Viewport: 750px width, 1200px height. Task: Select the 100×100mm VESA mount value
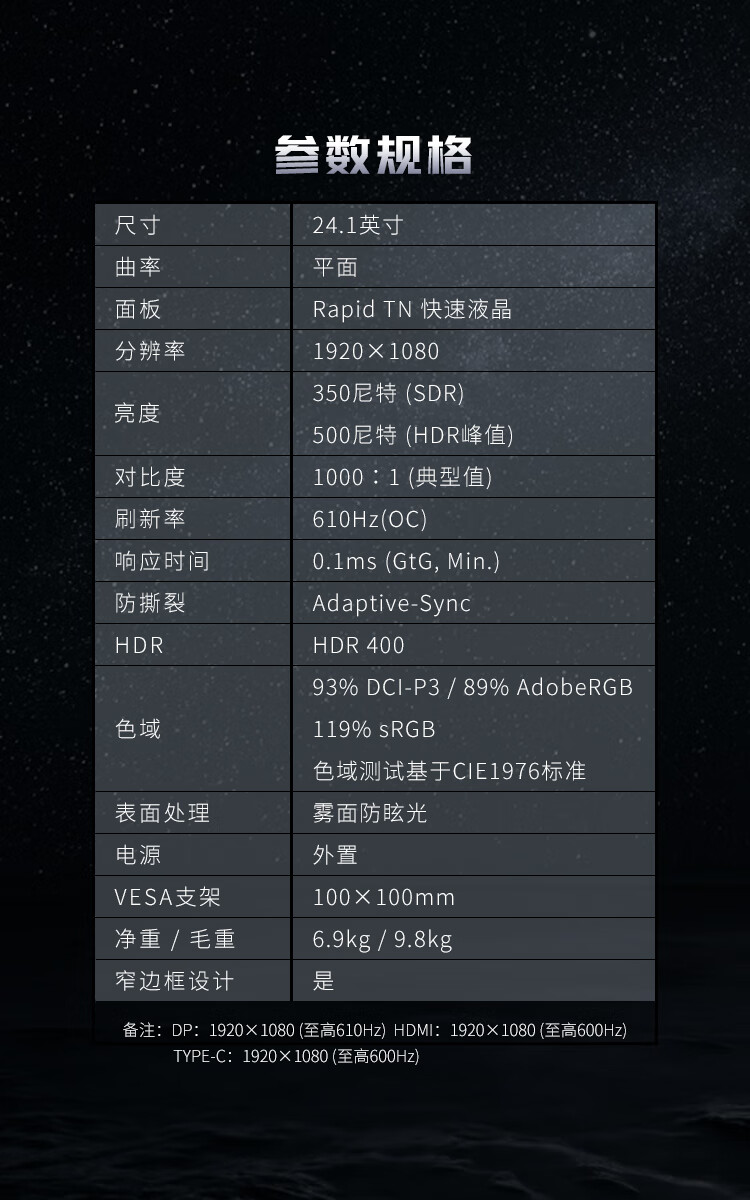pyautogui.click(x=384, y=898)
